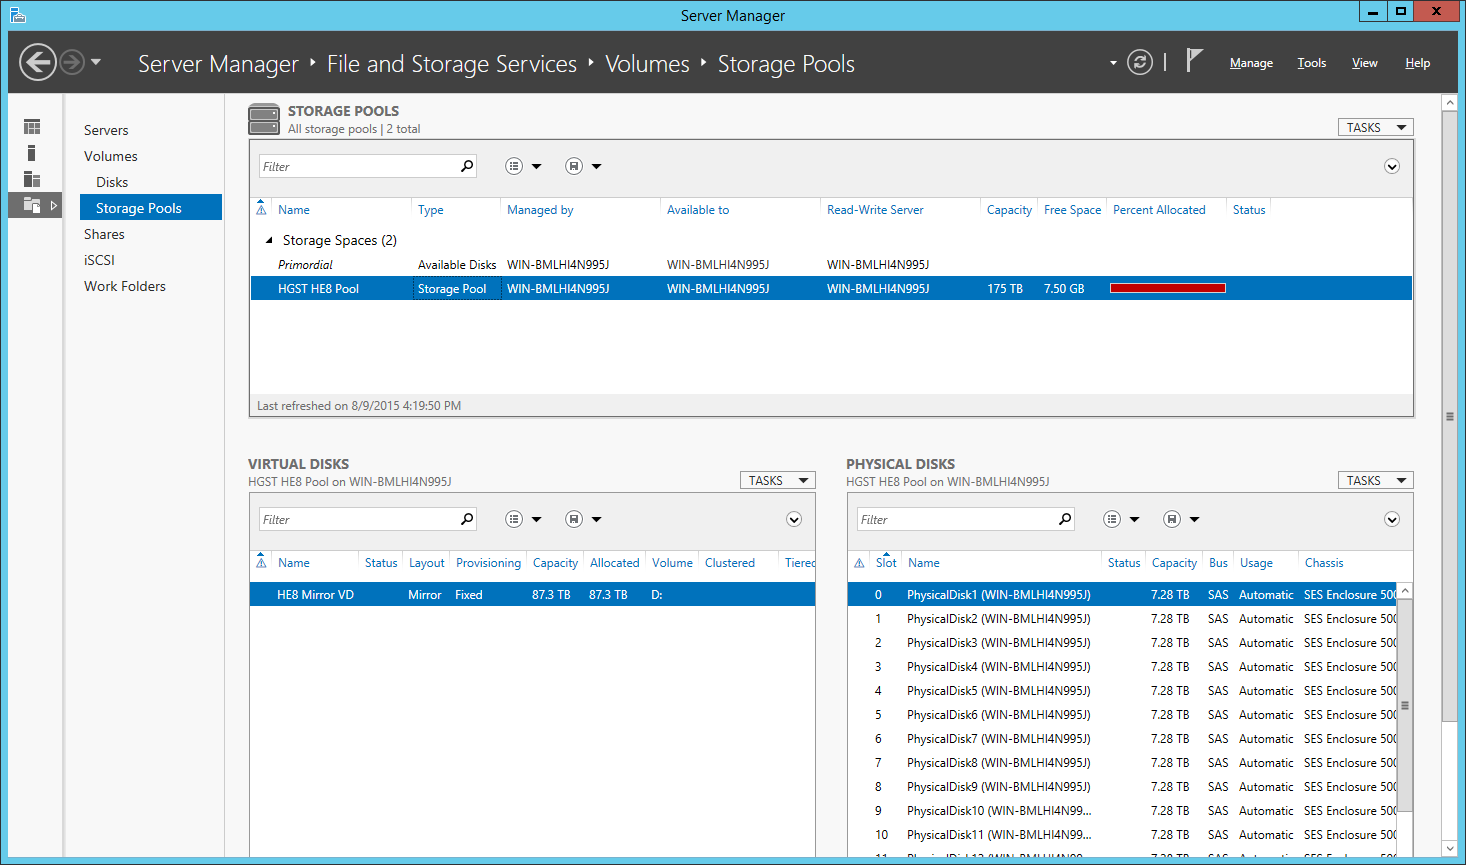Open Shares in the navigation pane
1466x865 pixels.
tap(104, 234)
